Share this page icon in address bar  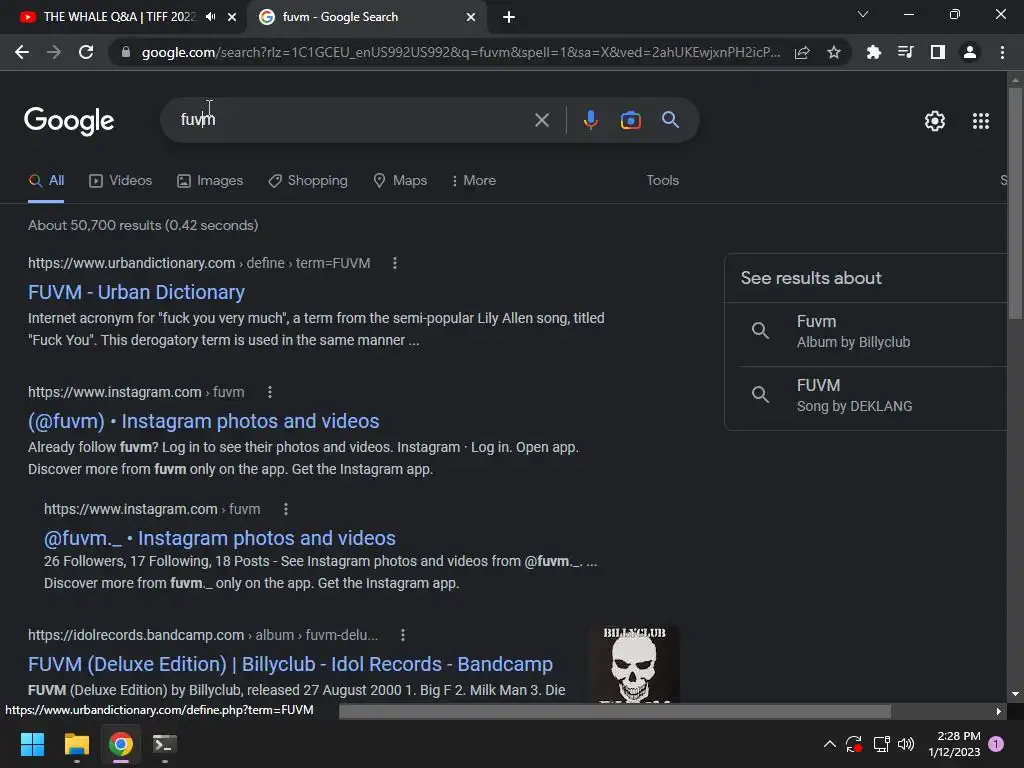(802, 52)
